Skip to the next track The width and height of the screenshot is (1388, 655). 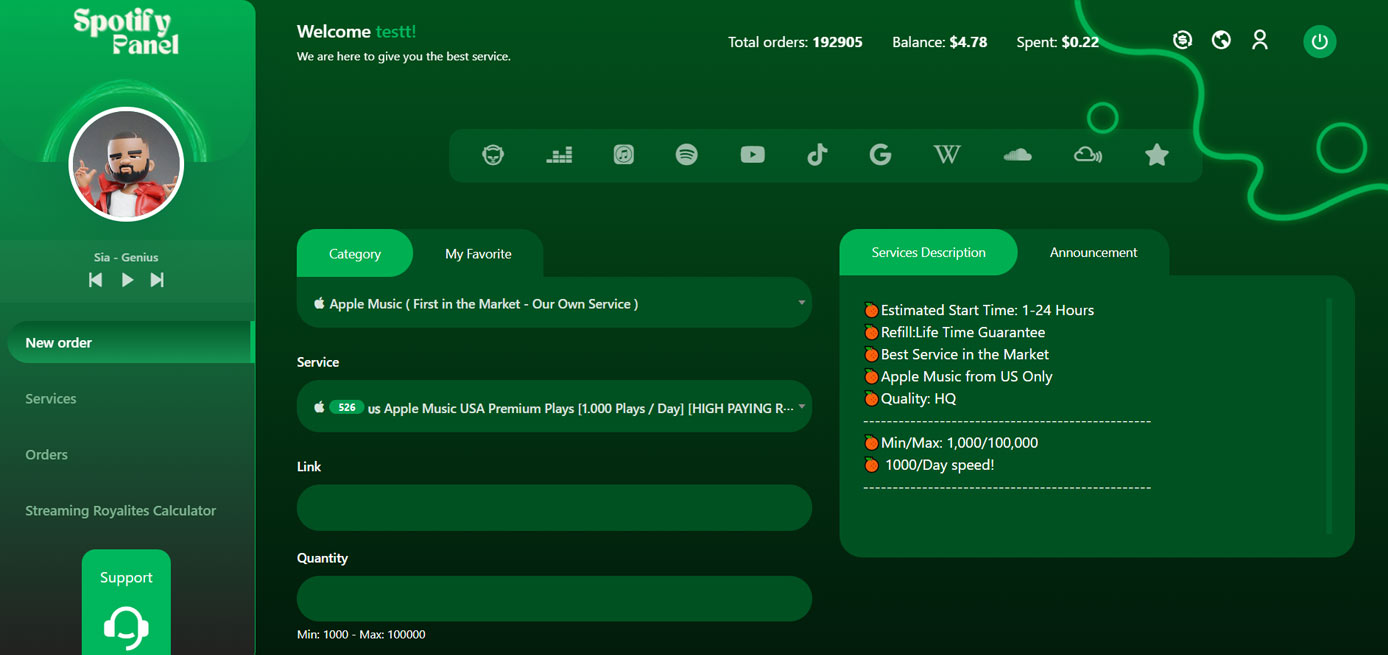click(157, 280)
